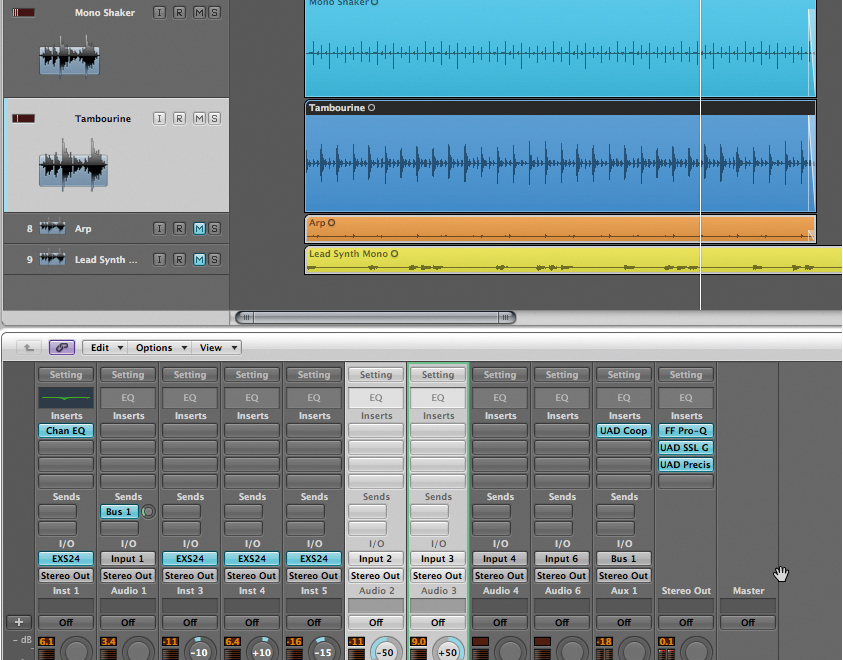843x660 pixels.
Task: Open Stereo Out output slot on Audio 2
Action: coord(376,576)
